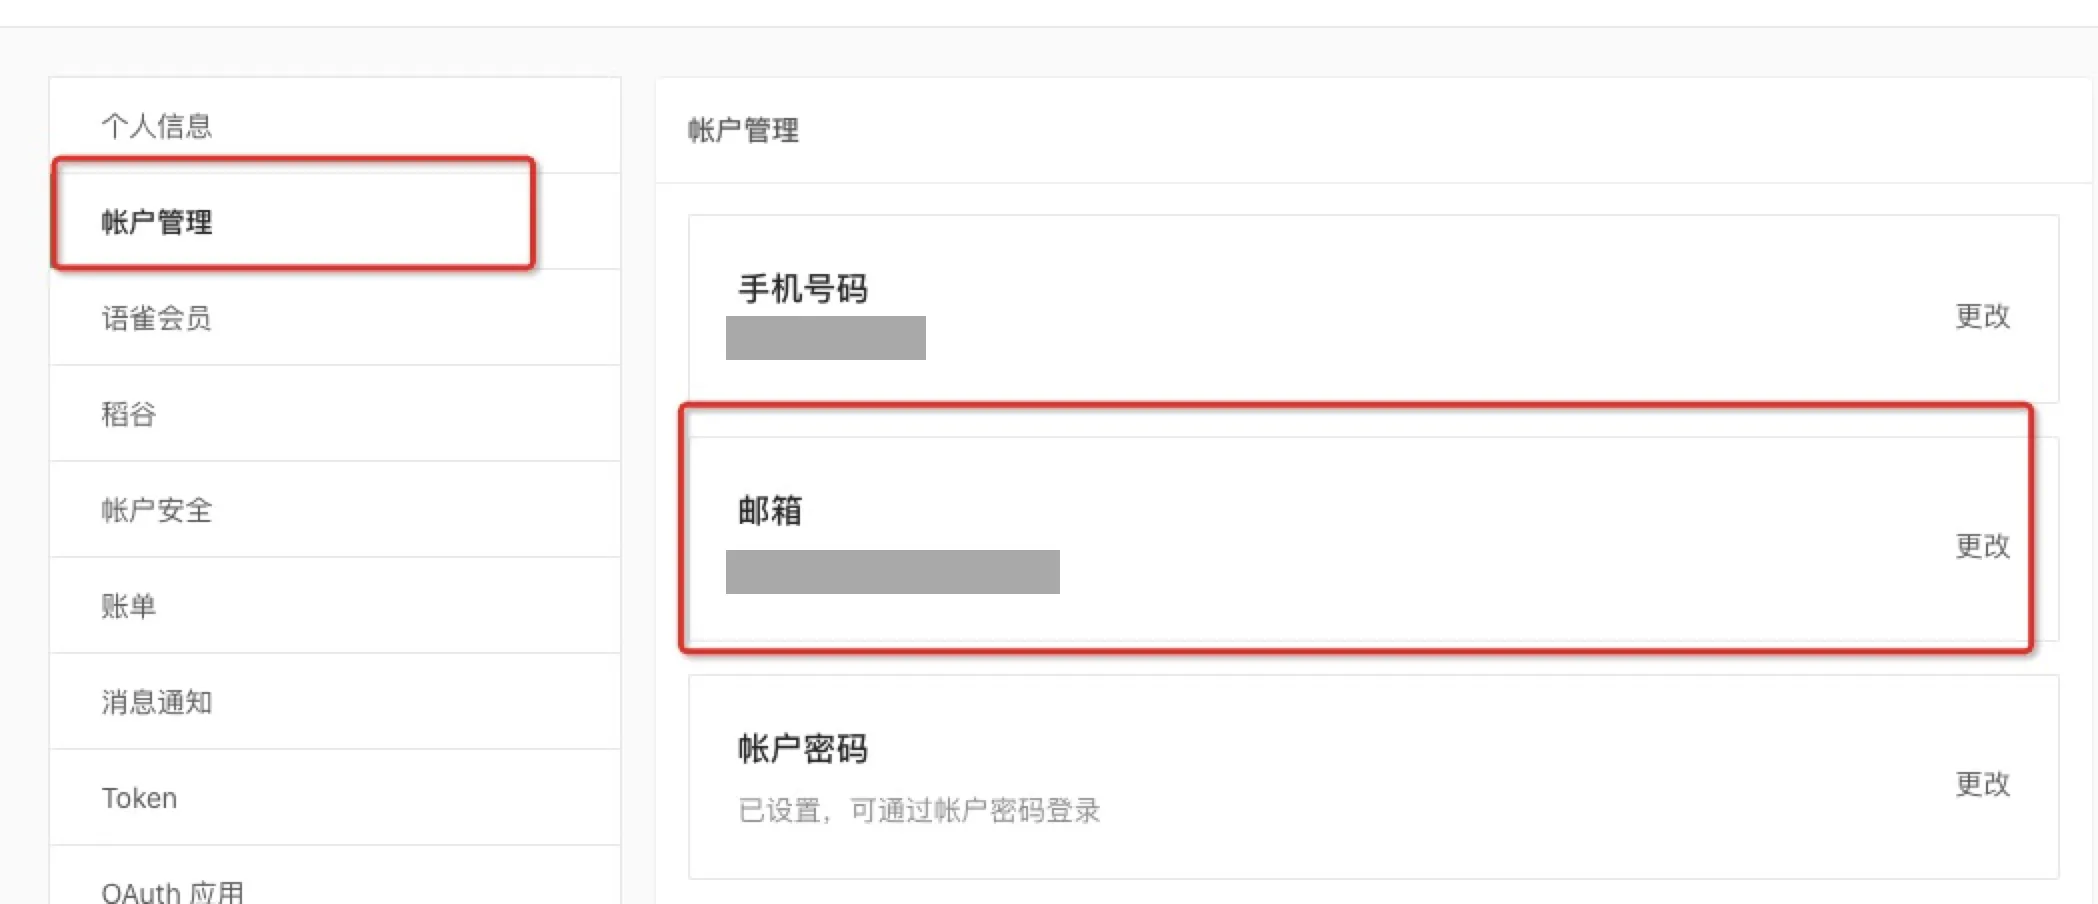Open the 个人信息 sidebar item
This screenshot has height=904, width=2098.
tap(157, 126)
